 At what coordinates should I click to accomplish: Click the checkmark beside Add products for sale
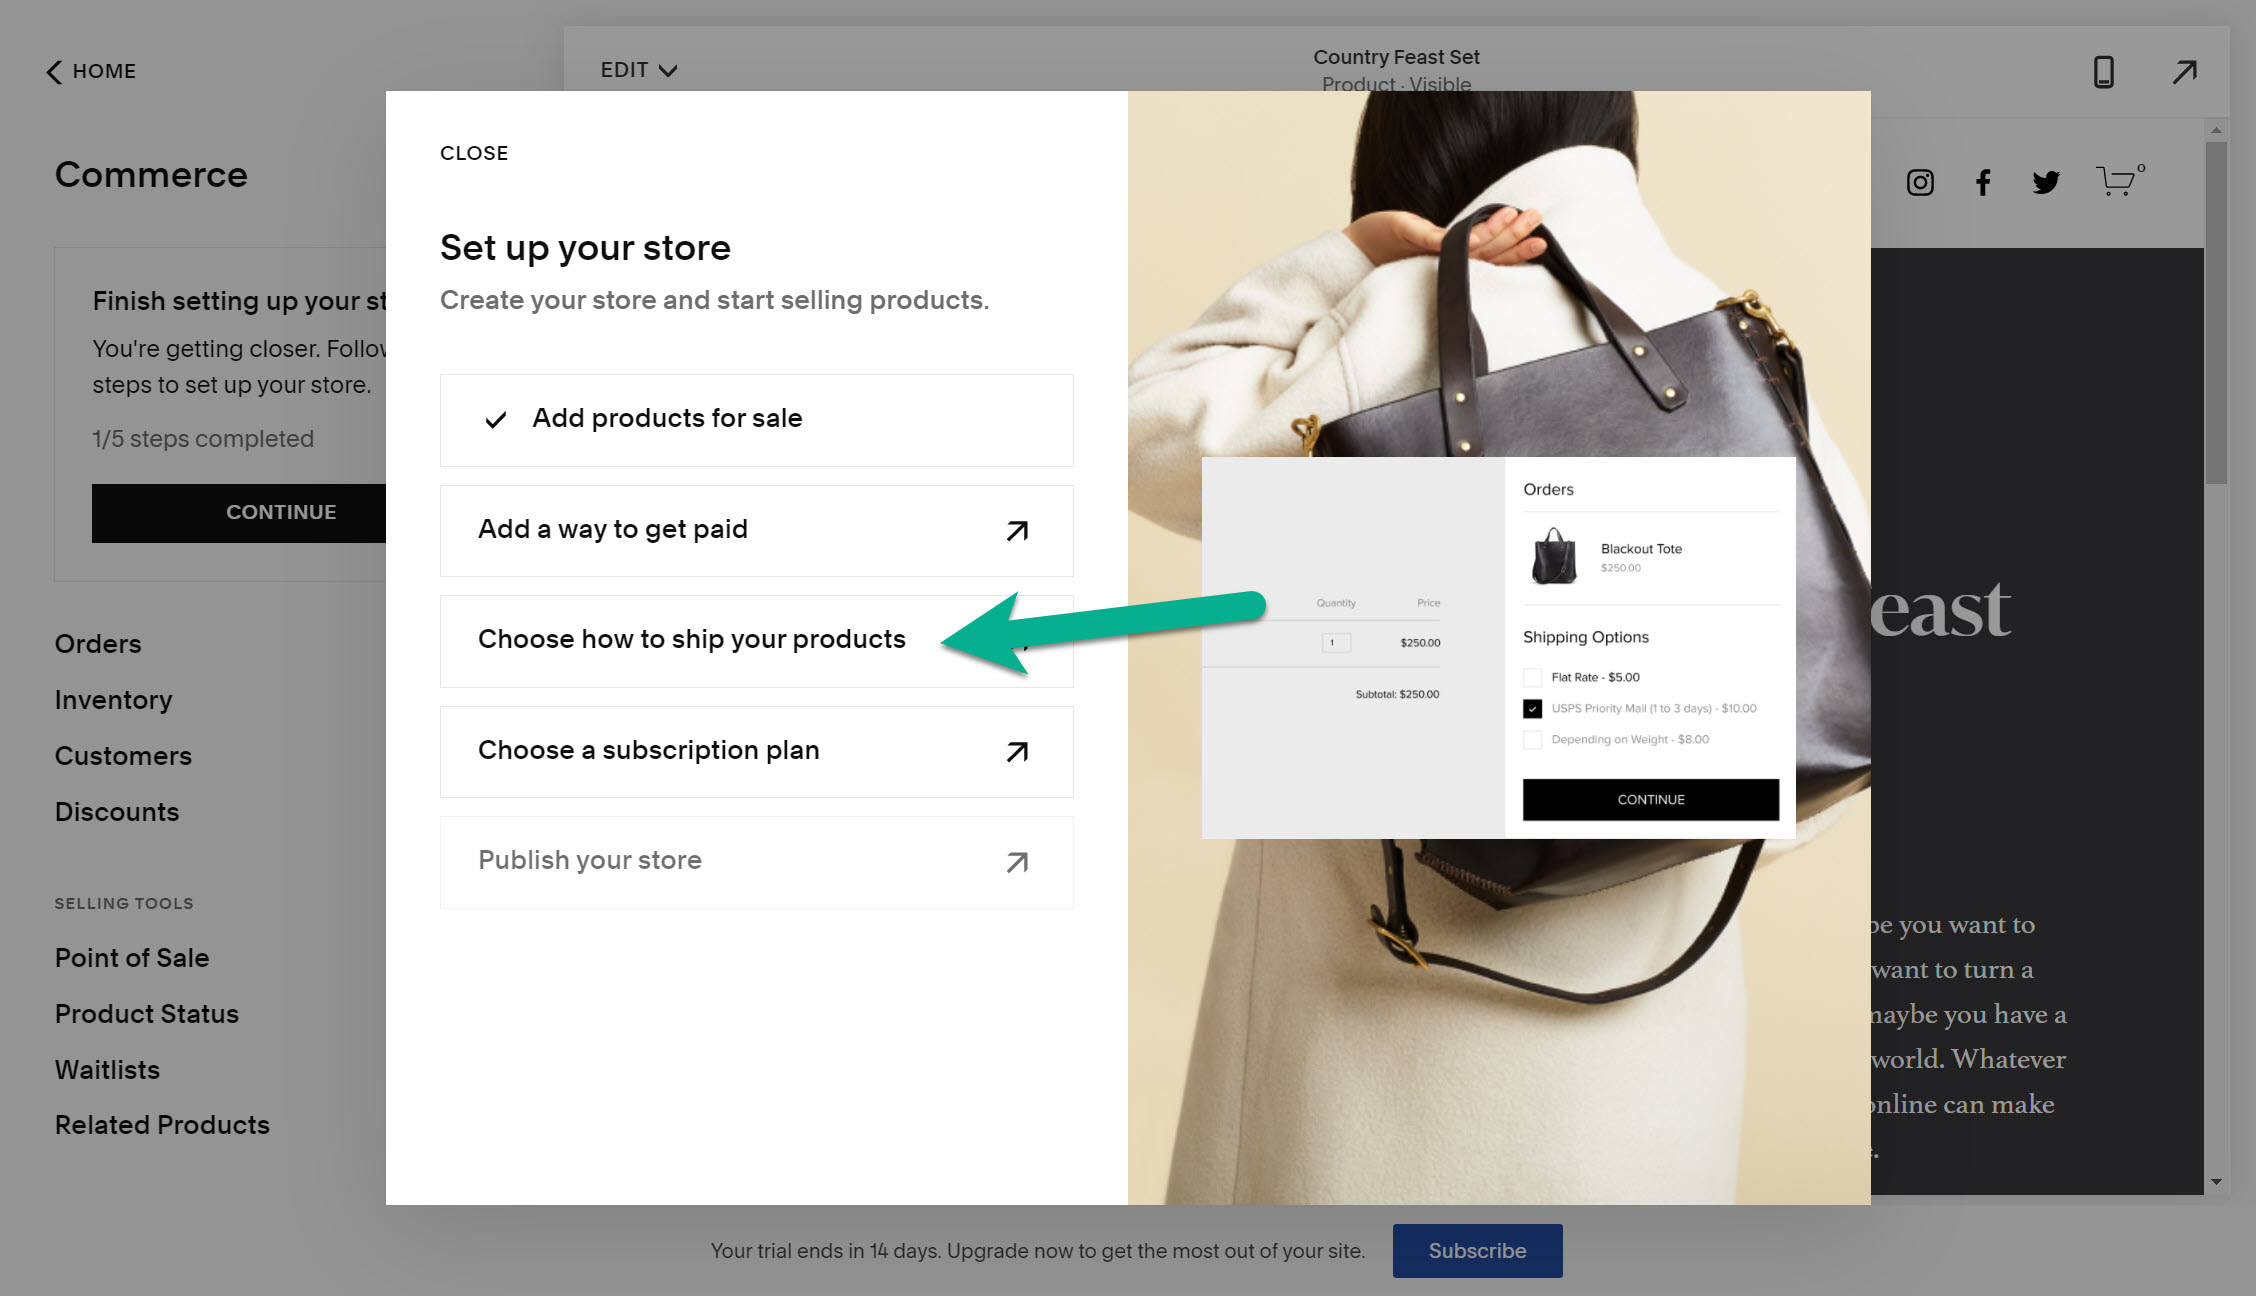[496, 419]
